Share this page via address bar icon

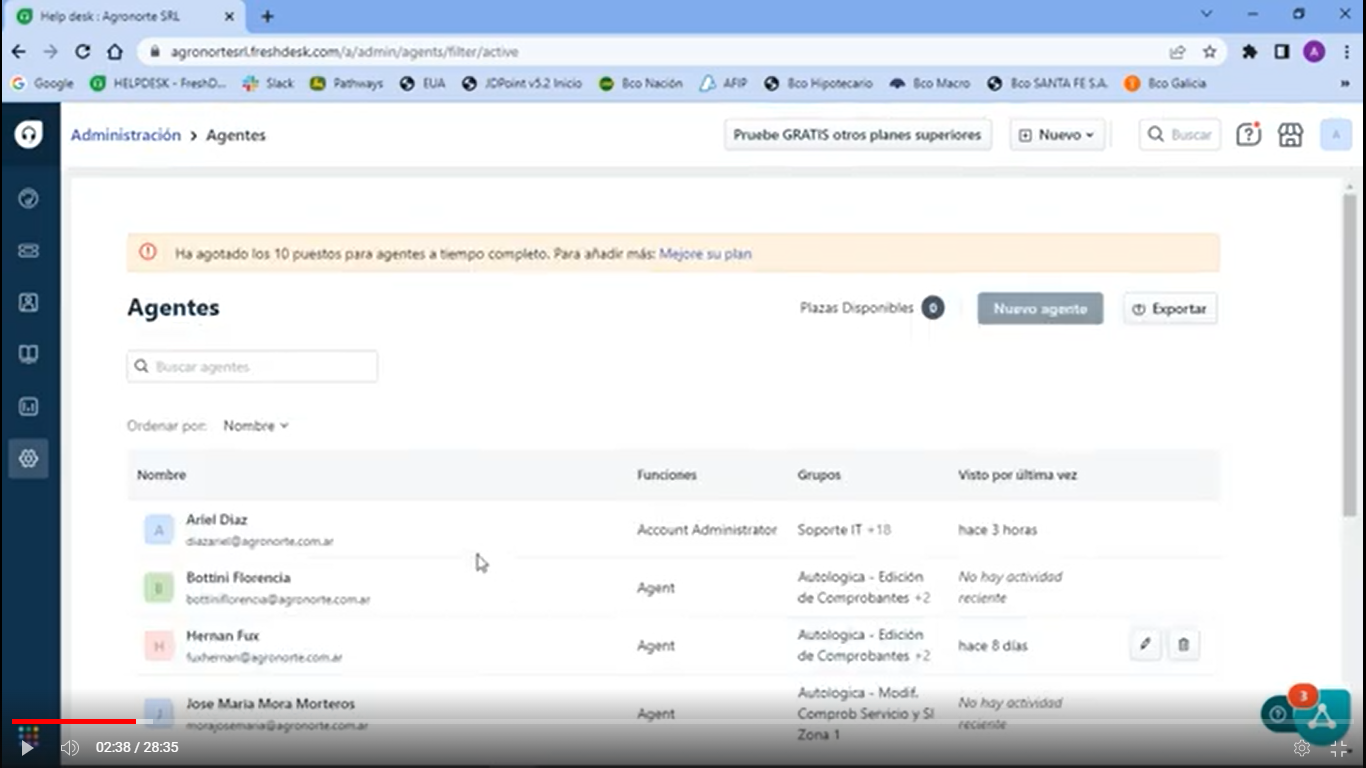click(x=1177, y=52)
